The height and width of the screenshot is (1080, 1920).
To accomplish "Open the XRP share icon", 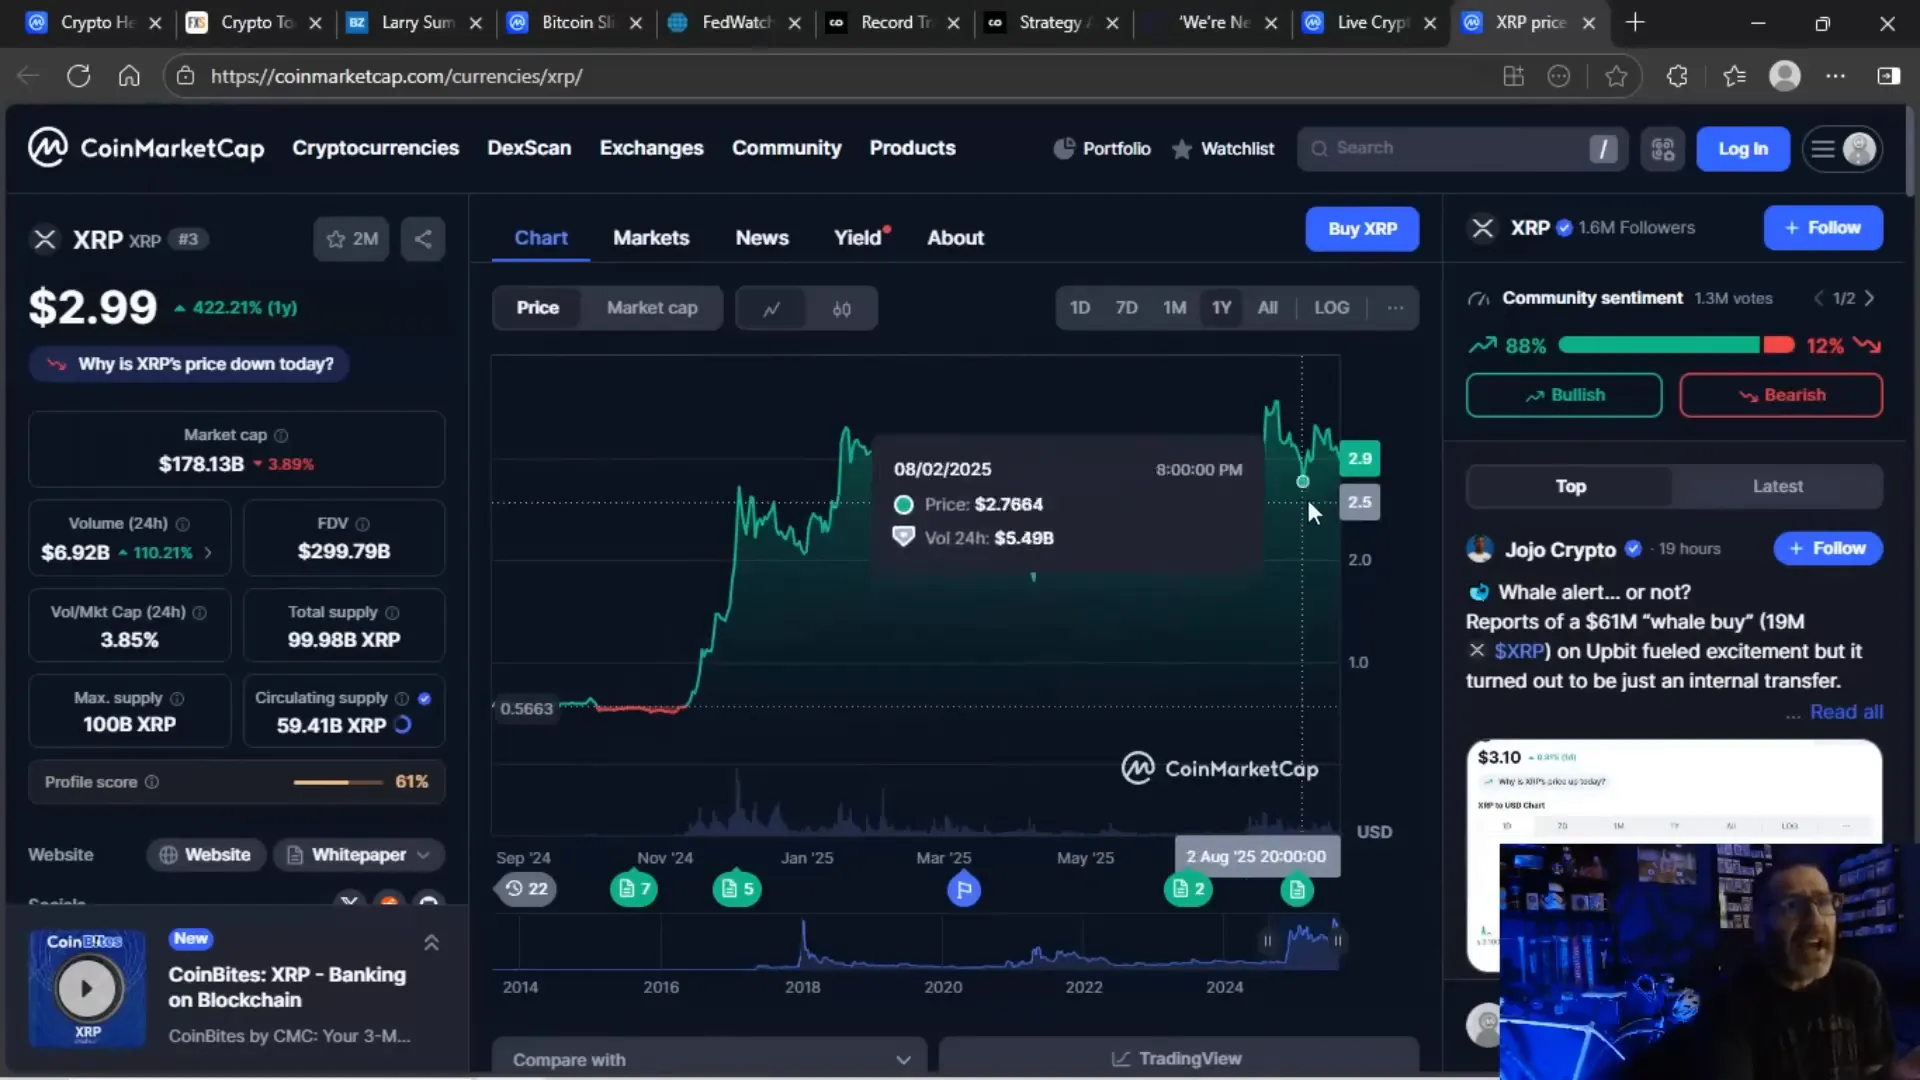I will tap(423, 239).
